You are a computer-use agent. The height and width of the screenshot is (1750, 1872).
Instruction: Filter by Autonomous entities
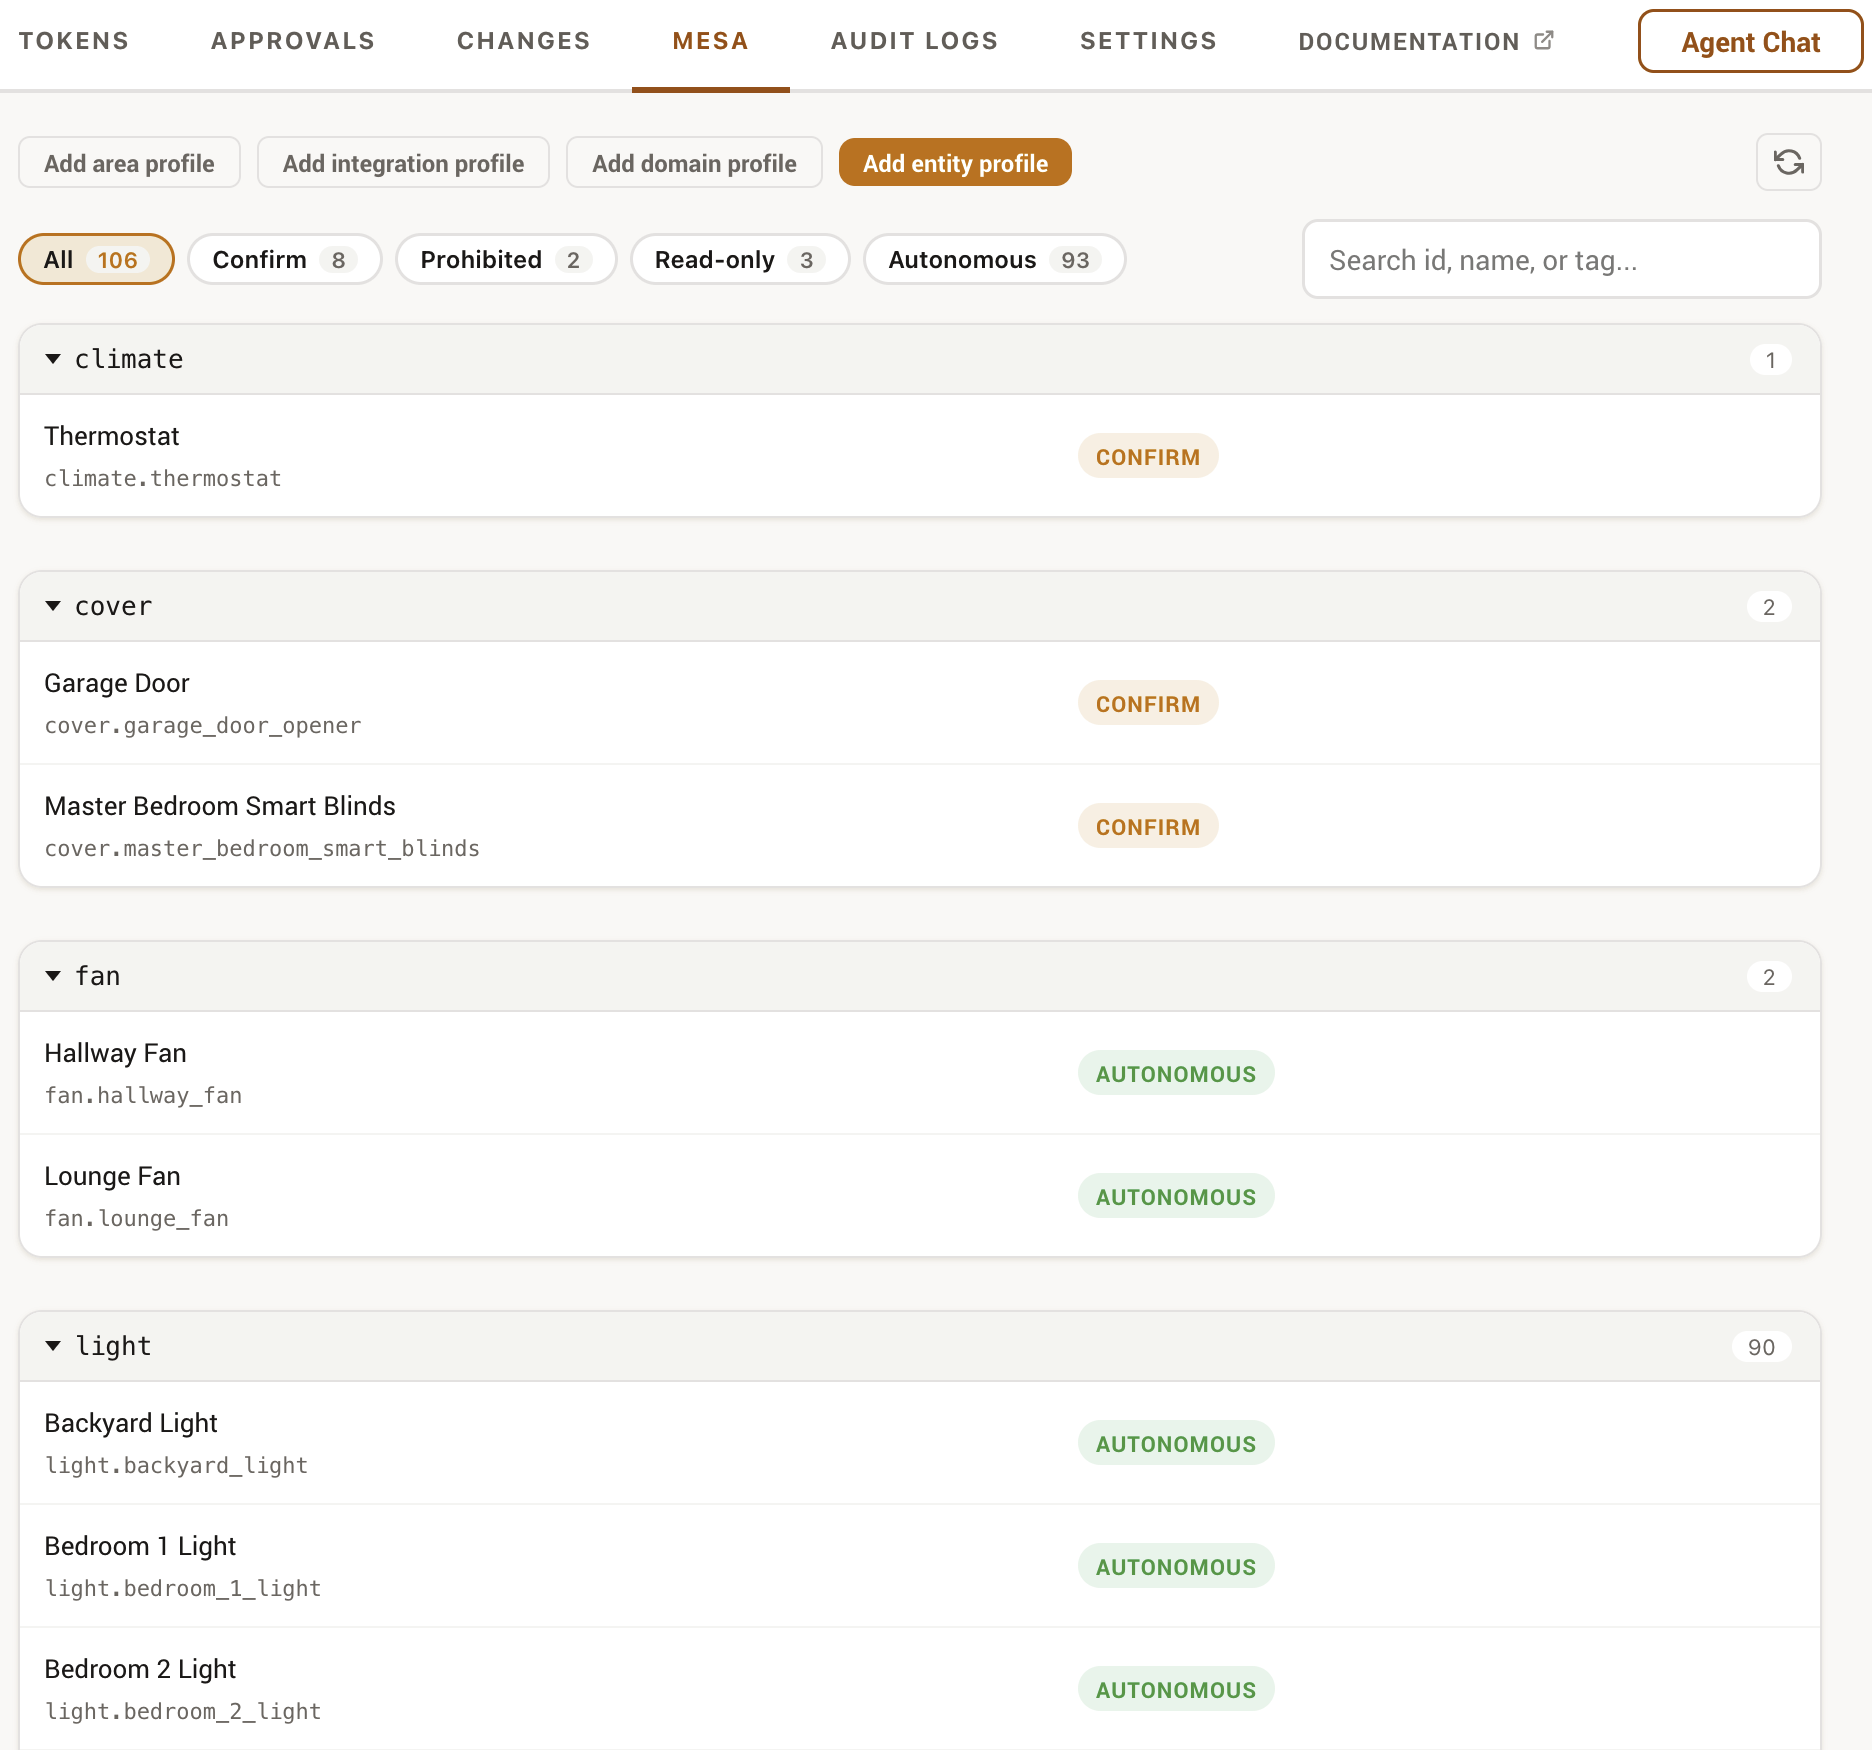click(x=994, y=260)
